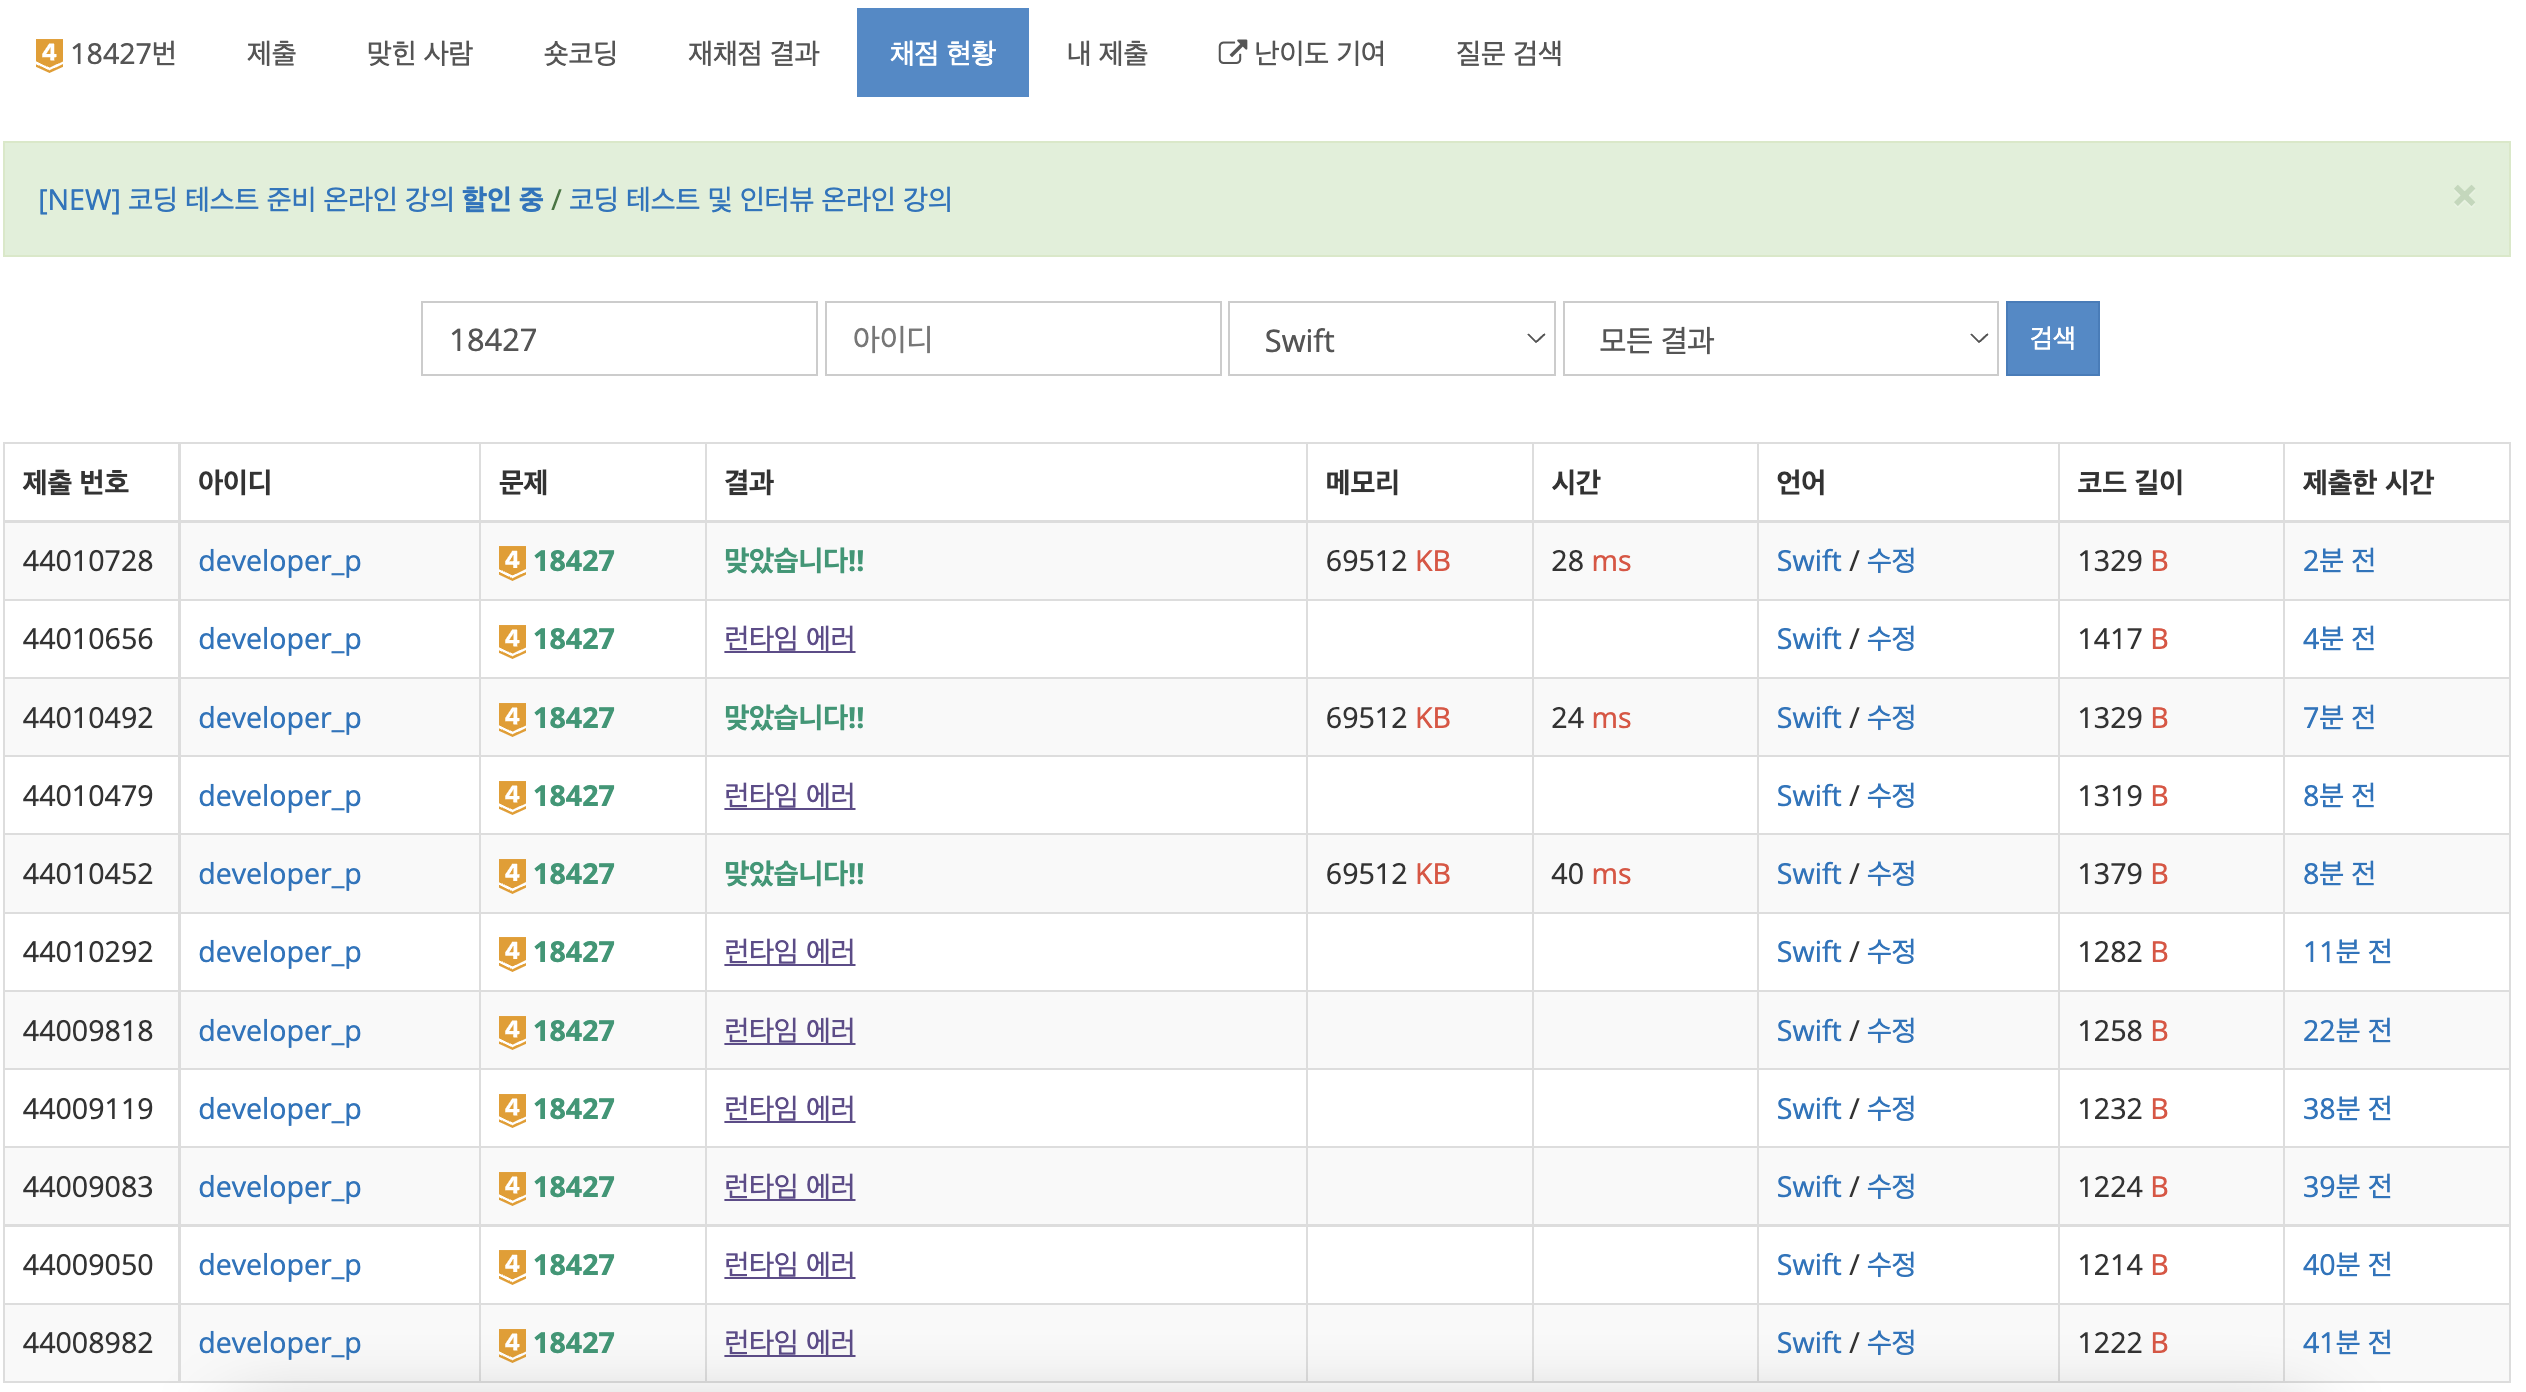Click the problem number field containing 18427

point(619,340)
